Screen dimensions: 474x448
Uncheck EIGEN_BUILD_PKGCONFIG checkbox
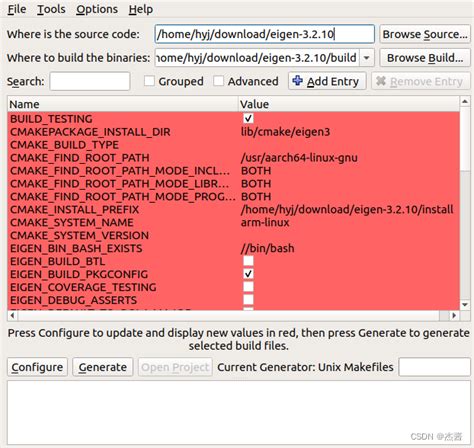tap(248, 274)
